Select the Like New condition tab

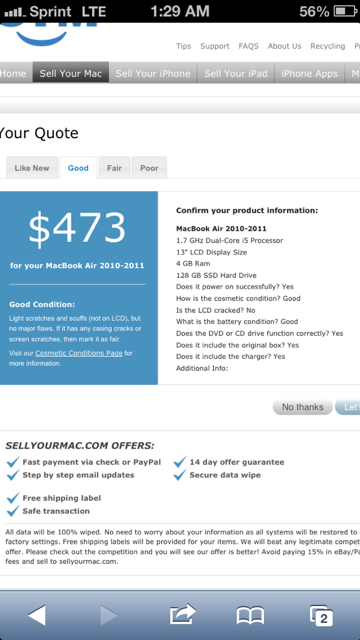(32, 168)
